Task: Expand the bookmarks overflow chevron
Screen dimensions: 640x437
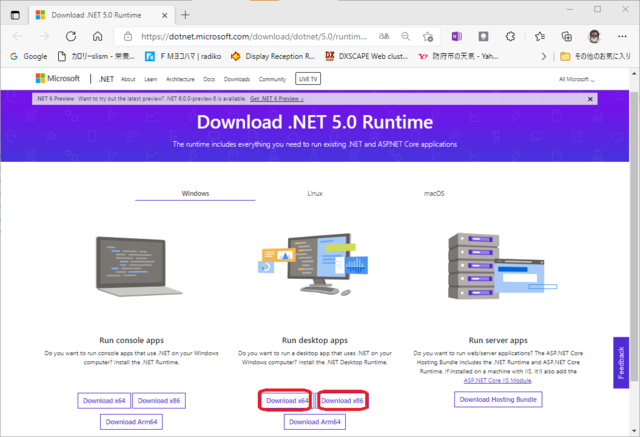Action: (543, 56)
